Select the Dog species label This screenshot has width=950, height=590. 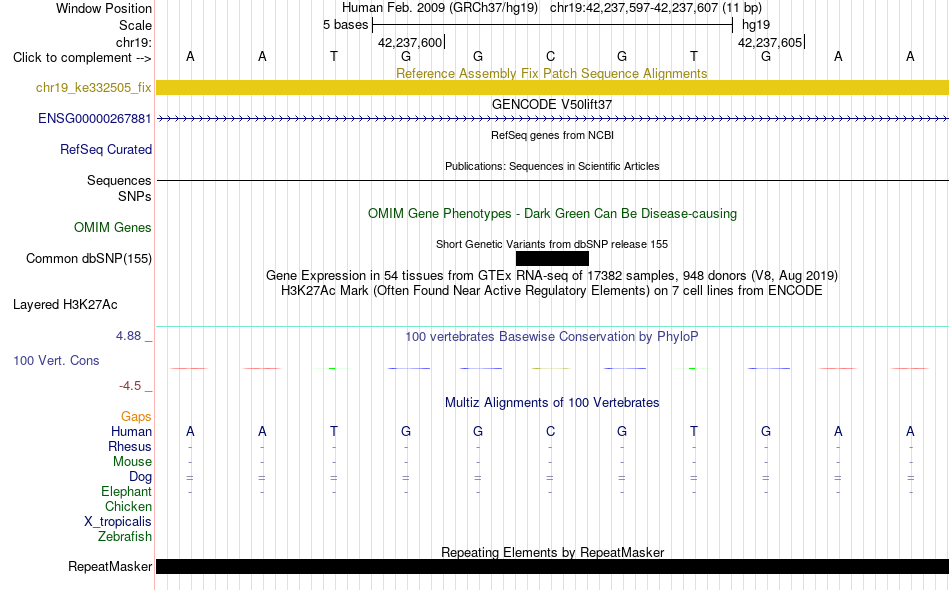140,476
